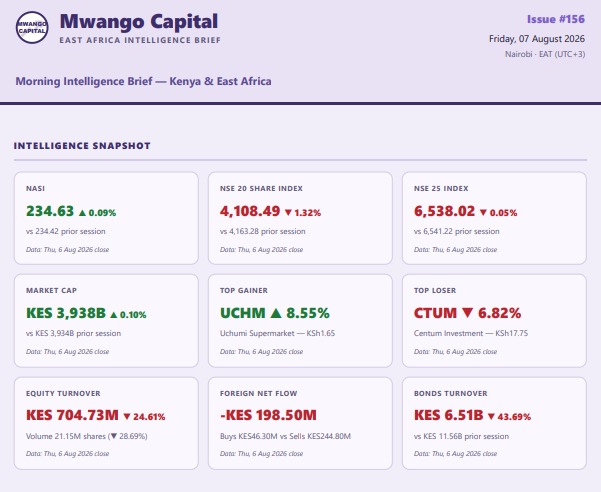The height and width of the screenshot is (492, 601).
Task: Open the NASI index card
Action: coord(106,218)
